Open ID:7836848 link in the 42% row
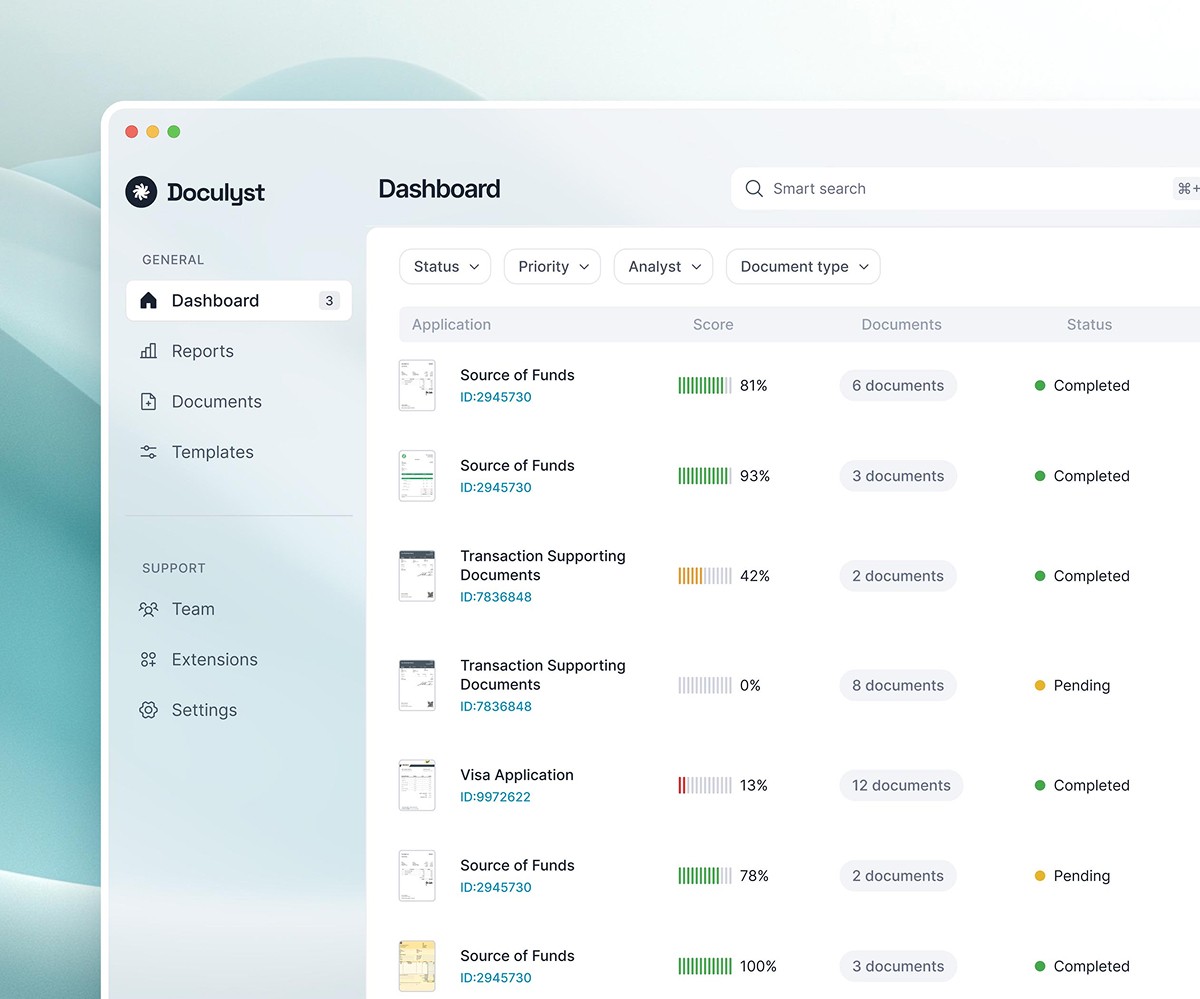The width and height of the screenshot is (1200, 999). pos(496,597)
